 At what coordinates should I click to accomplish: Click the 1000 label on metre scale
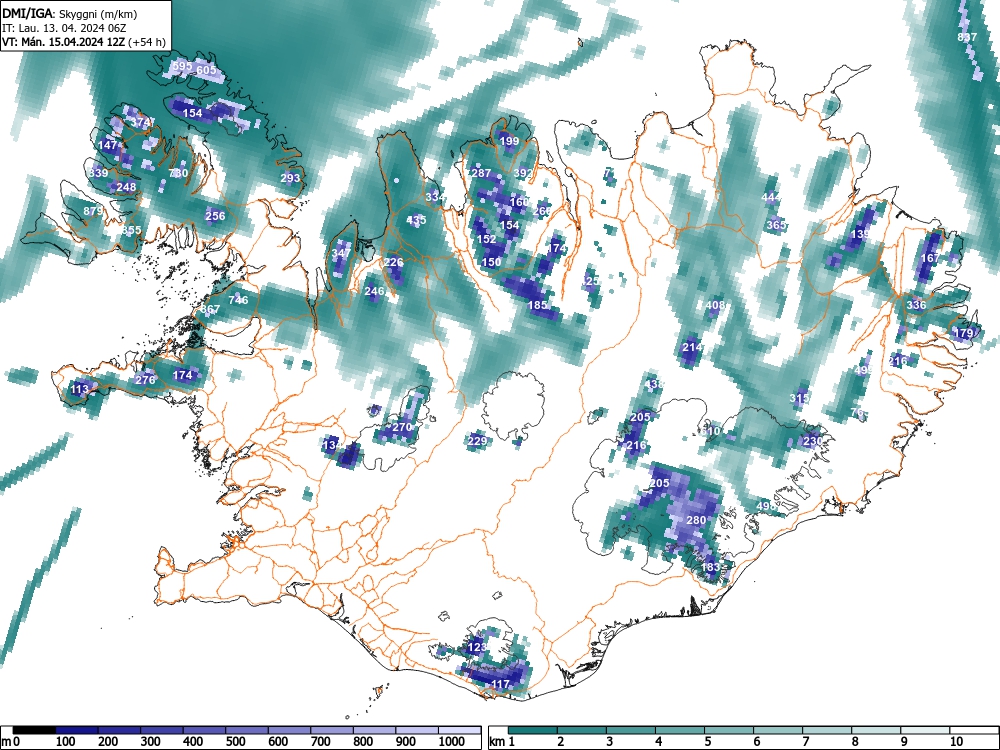coord(452,741)
